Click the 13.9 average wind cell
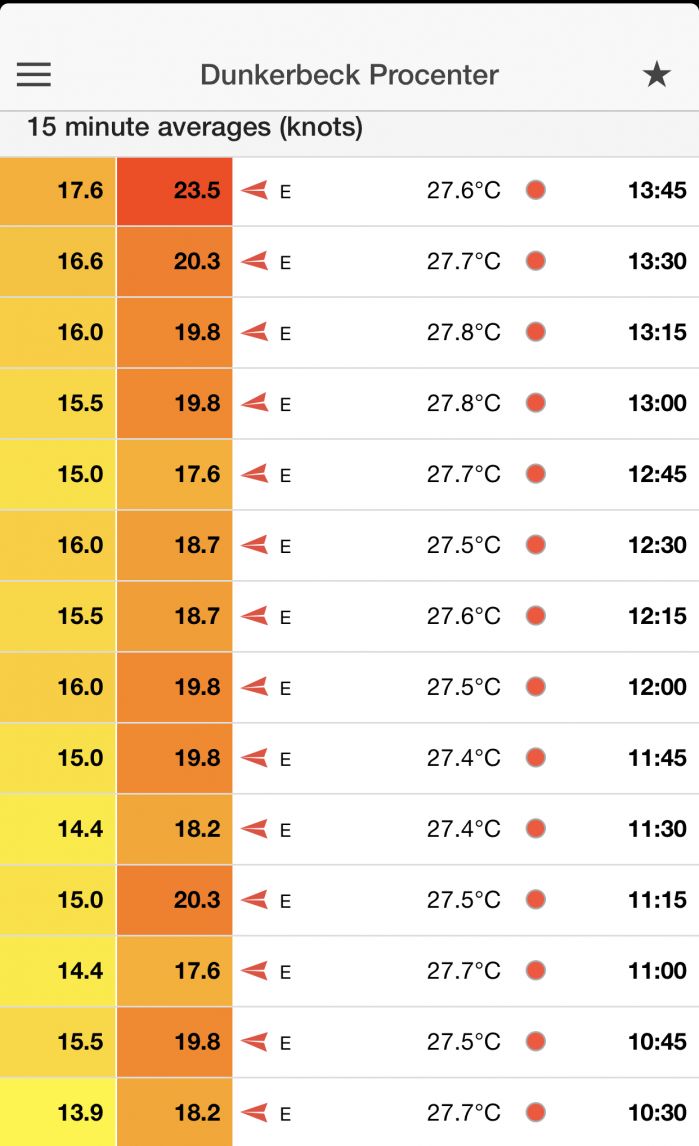 click(x=58, y=1113)
